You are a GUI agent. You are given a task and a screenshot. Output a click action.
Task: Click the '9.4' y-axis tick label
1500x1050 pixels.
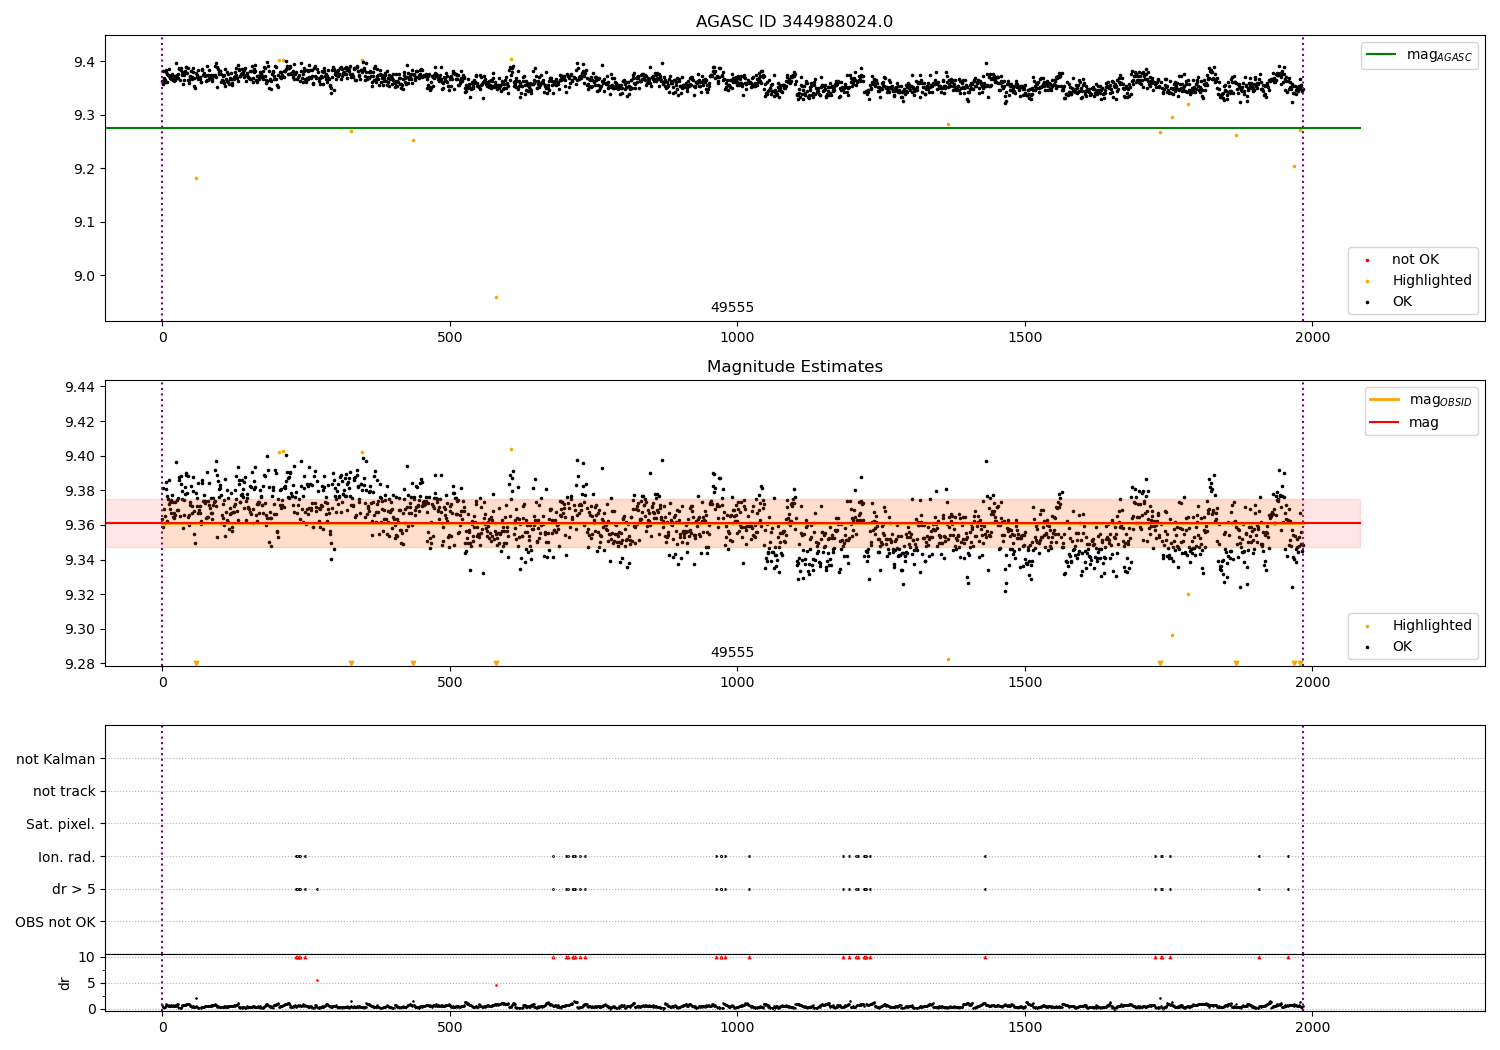click(x=85, y=62)
